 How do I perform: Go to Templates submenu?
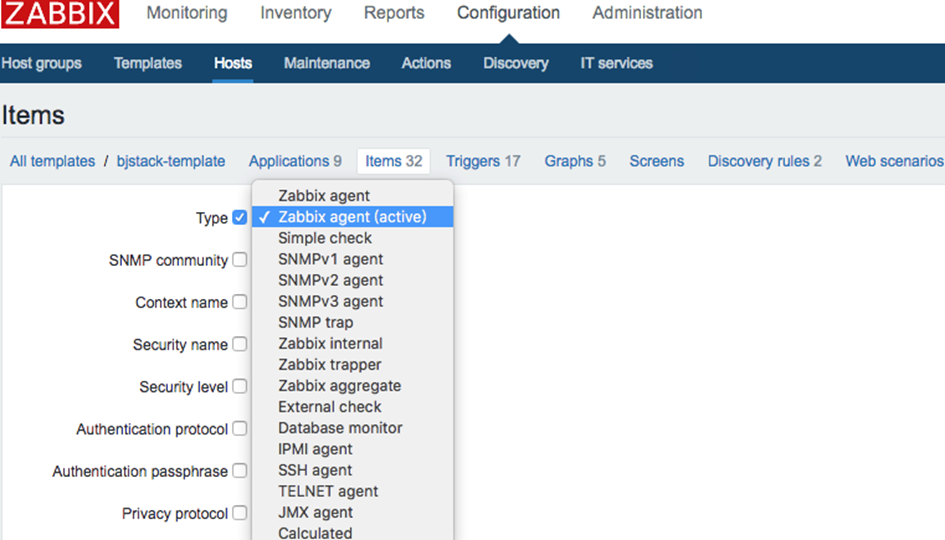point(148,63)
